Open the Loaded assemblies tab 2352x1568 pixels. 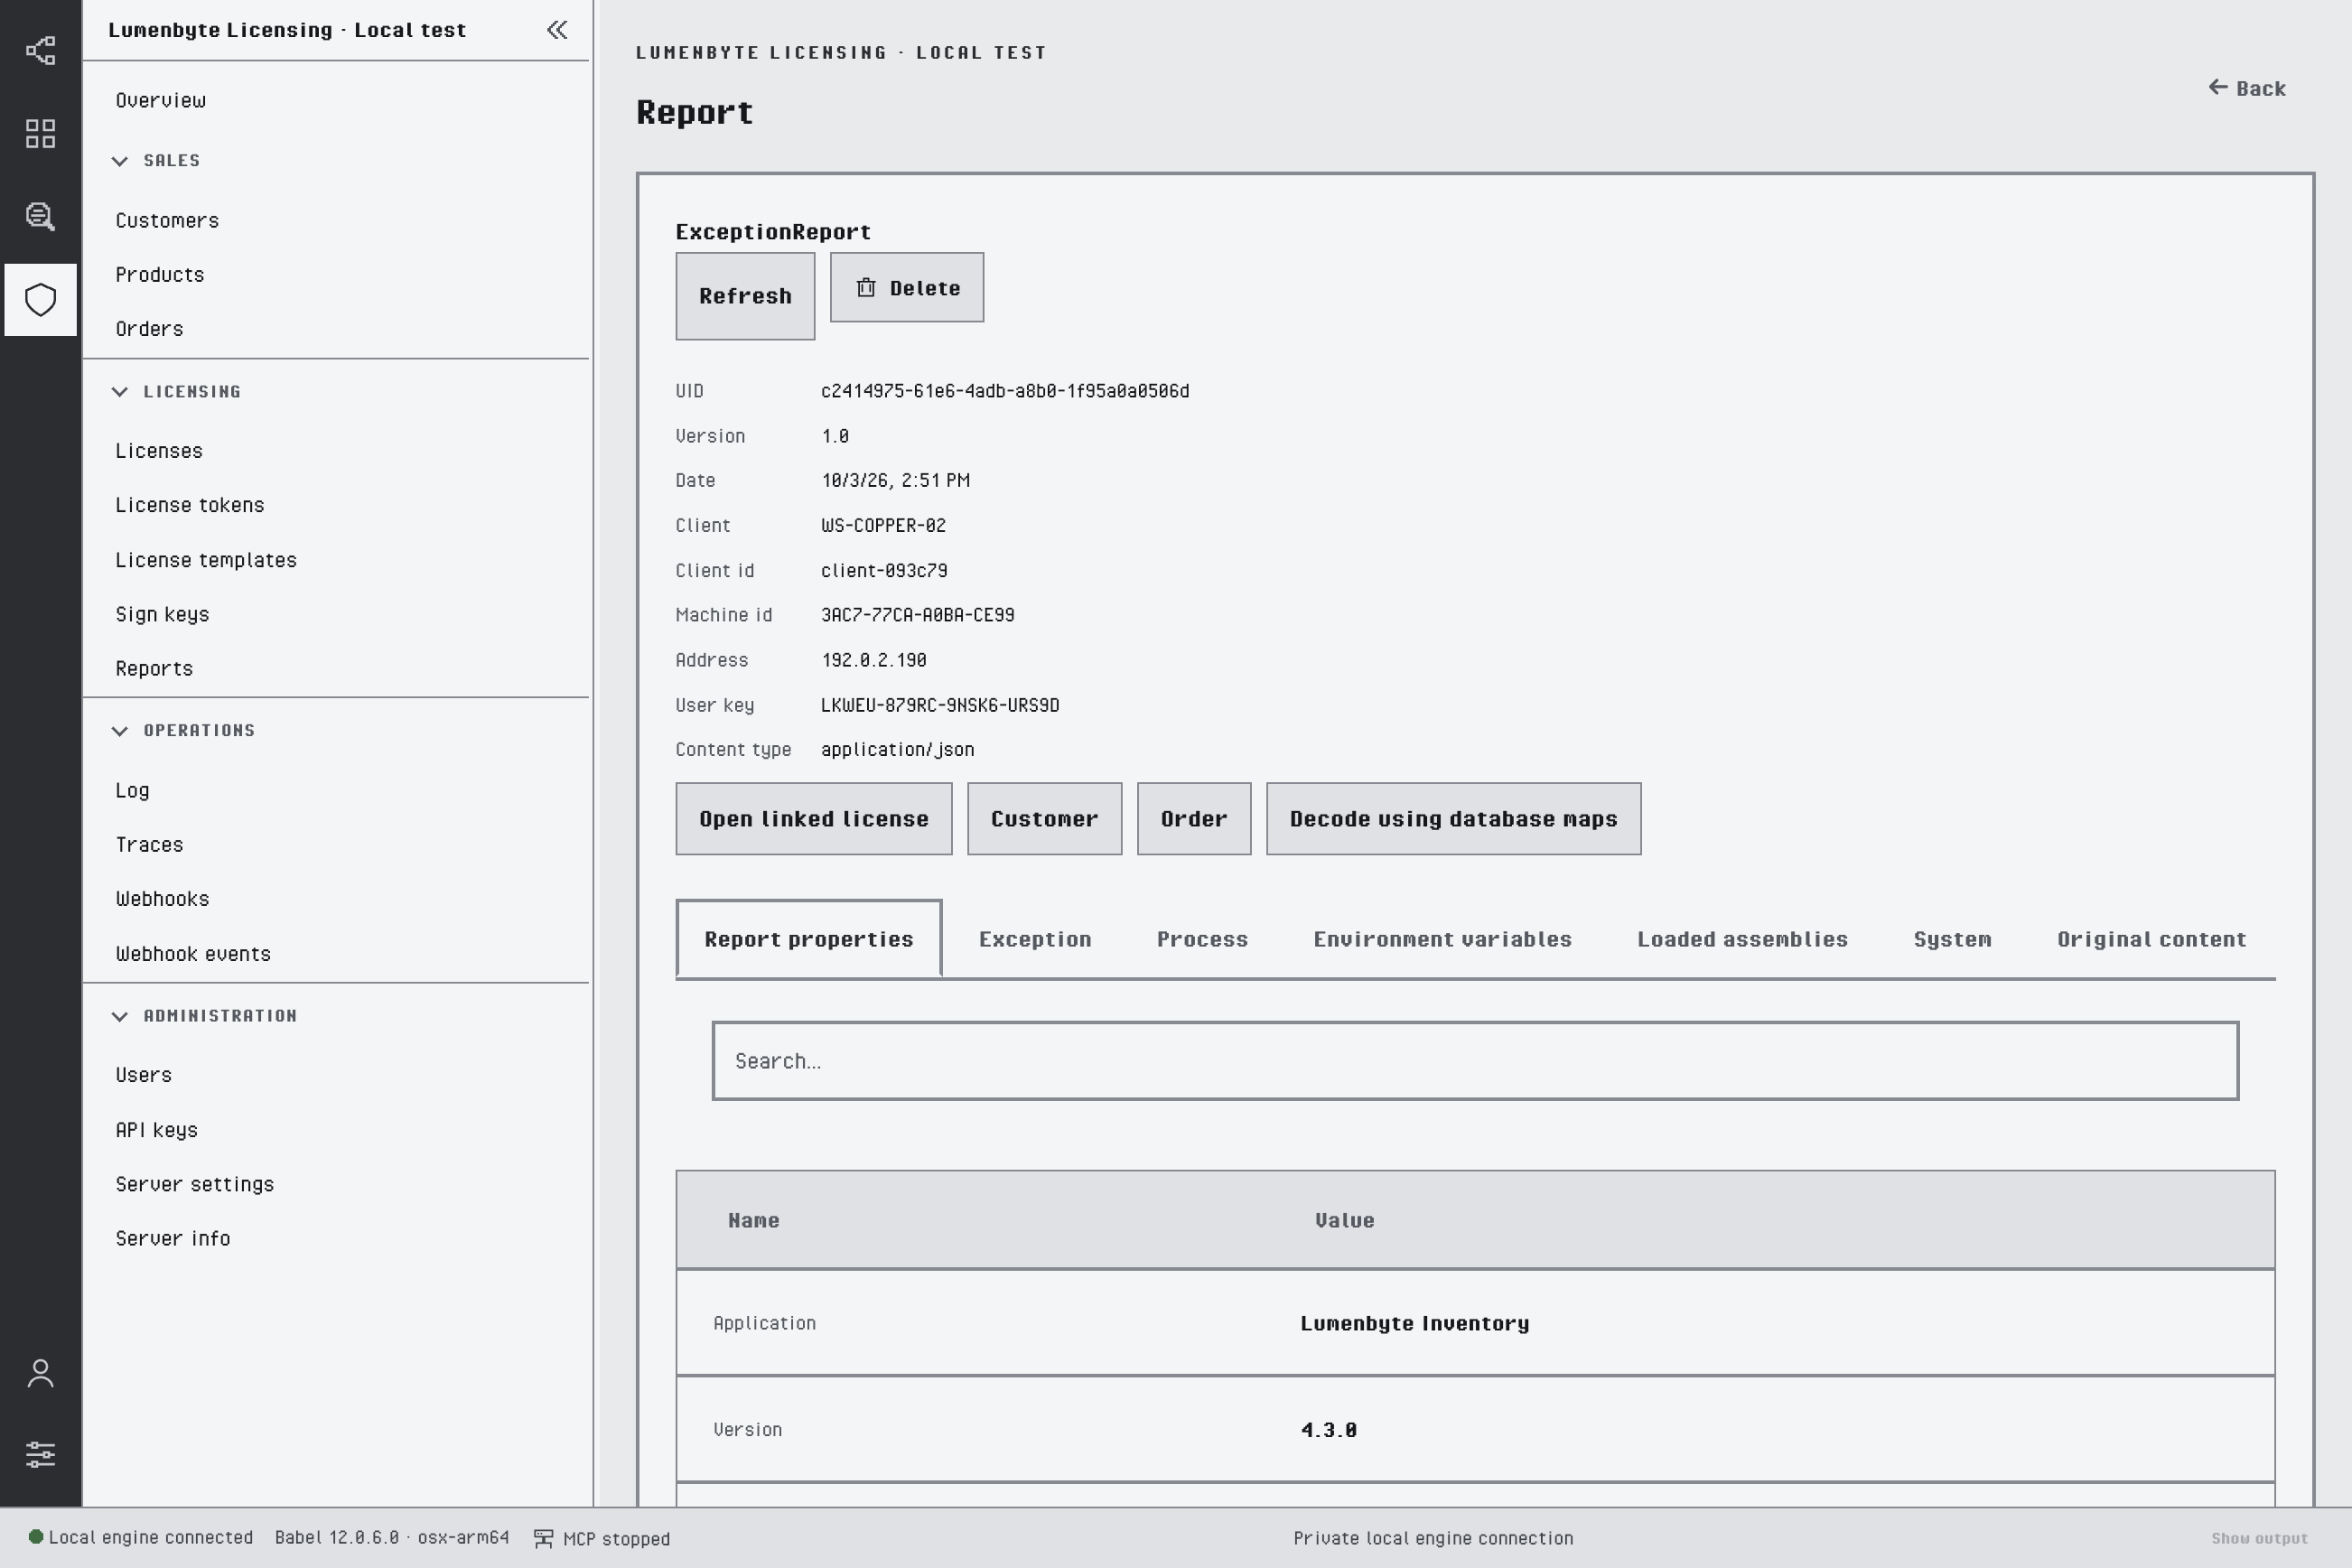(x=1742, y=939)
